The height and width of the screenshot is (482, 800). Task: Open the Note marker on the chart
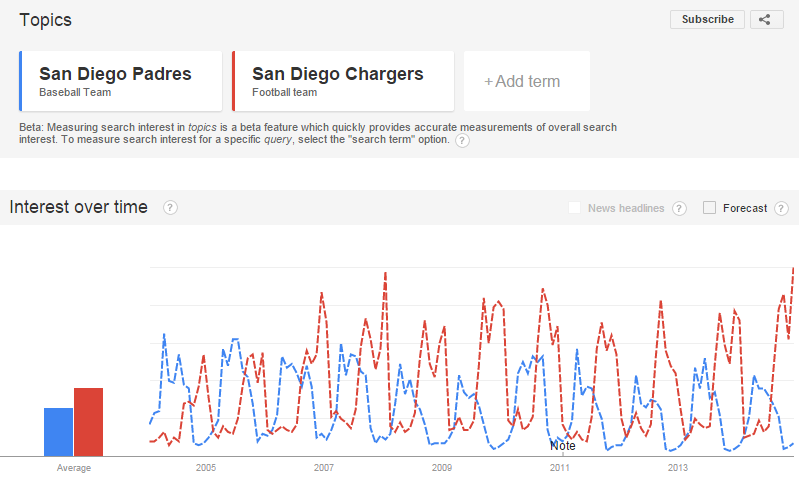tap(563, 446)
